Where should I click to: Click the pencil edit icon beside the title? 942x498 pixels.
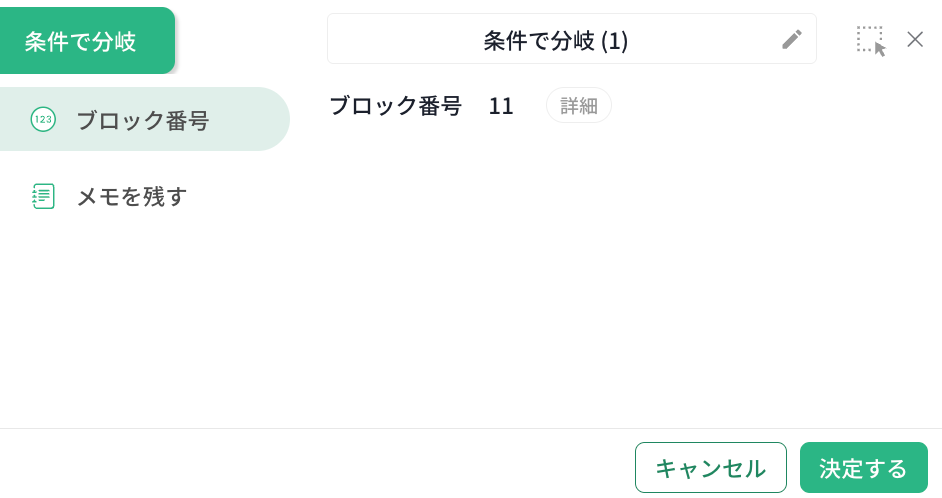[x=792, y=40]
